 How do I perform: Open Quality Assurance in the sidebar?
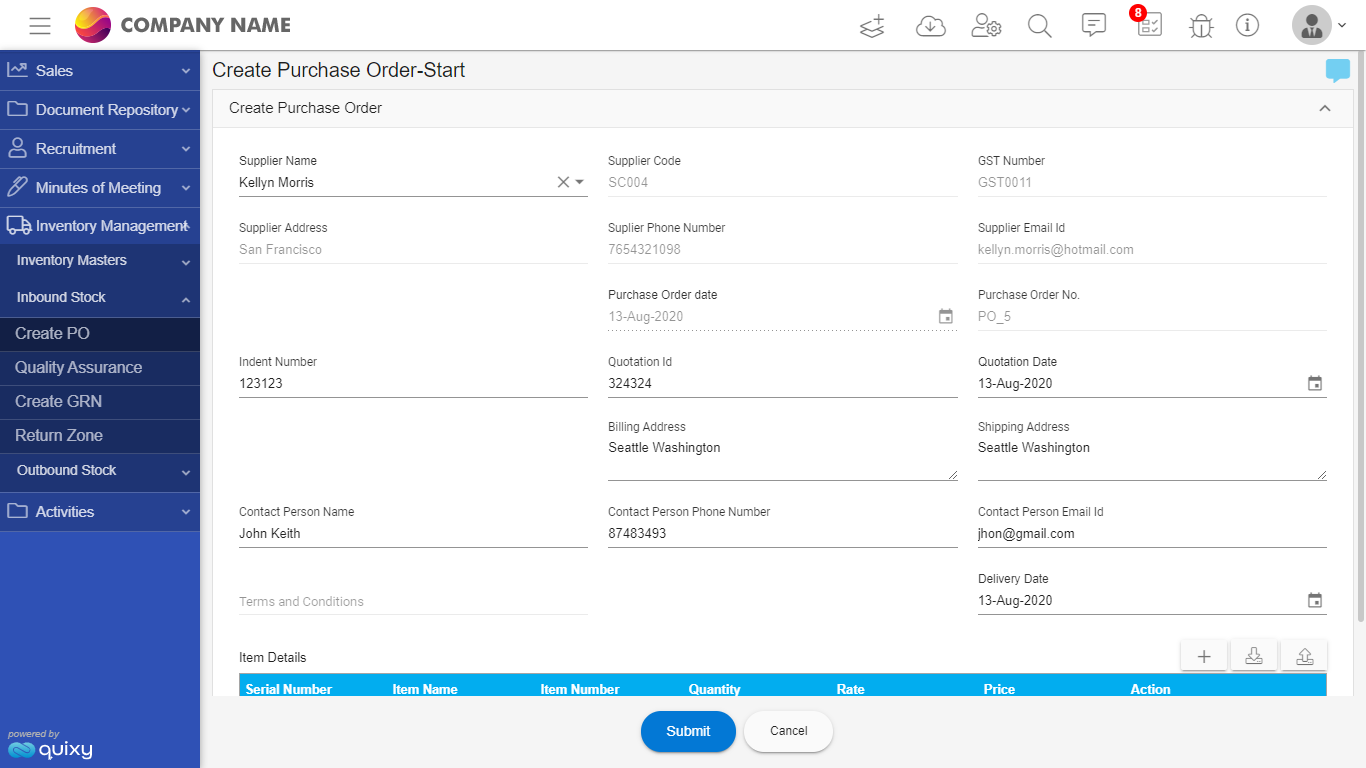click(100, 368)
